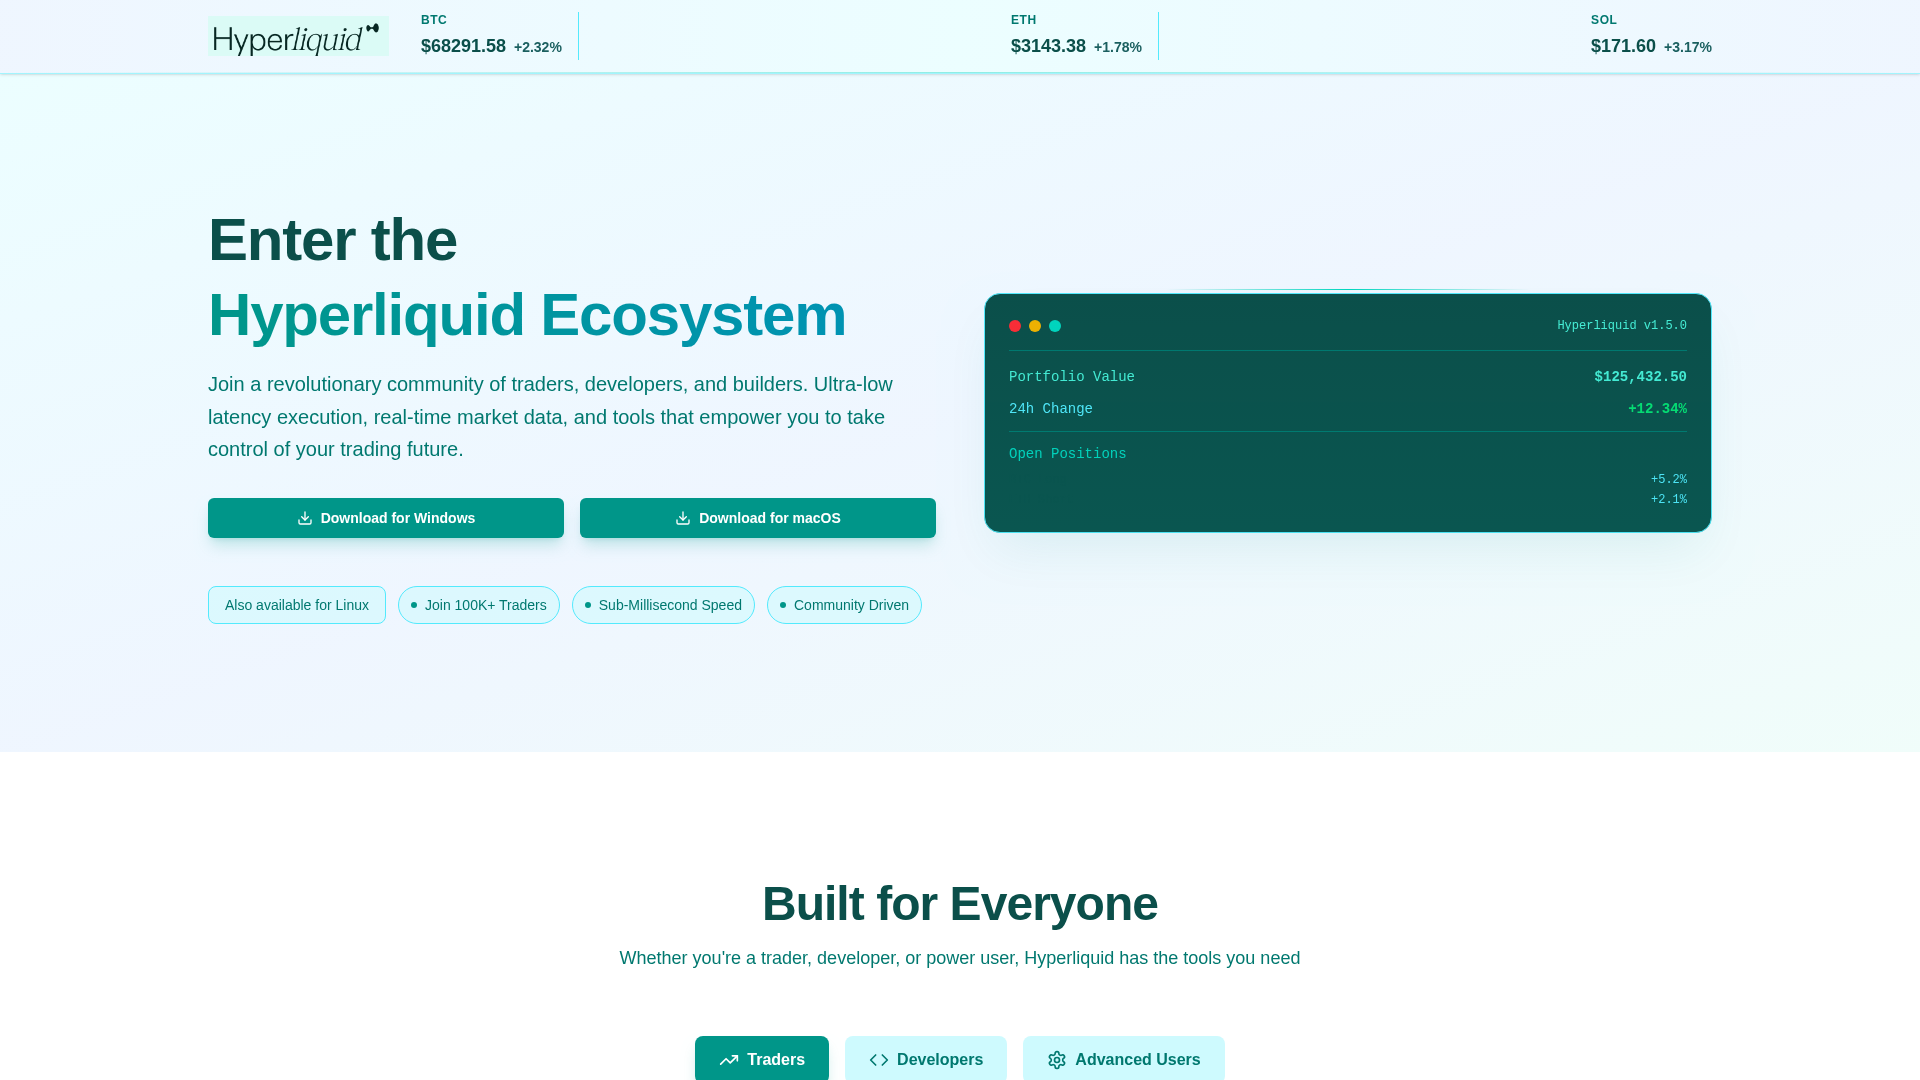Click the download icon in the Windows button
Screen dimensions: 1920x1080
[x=305, y=518]
